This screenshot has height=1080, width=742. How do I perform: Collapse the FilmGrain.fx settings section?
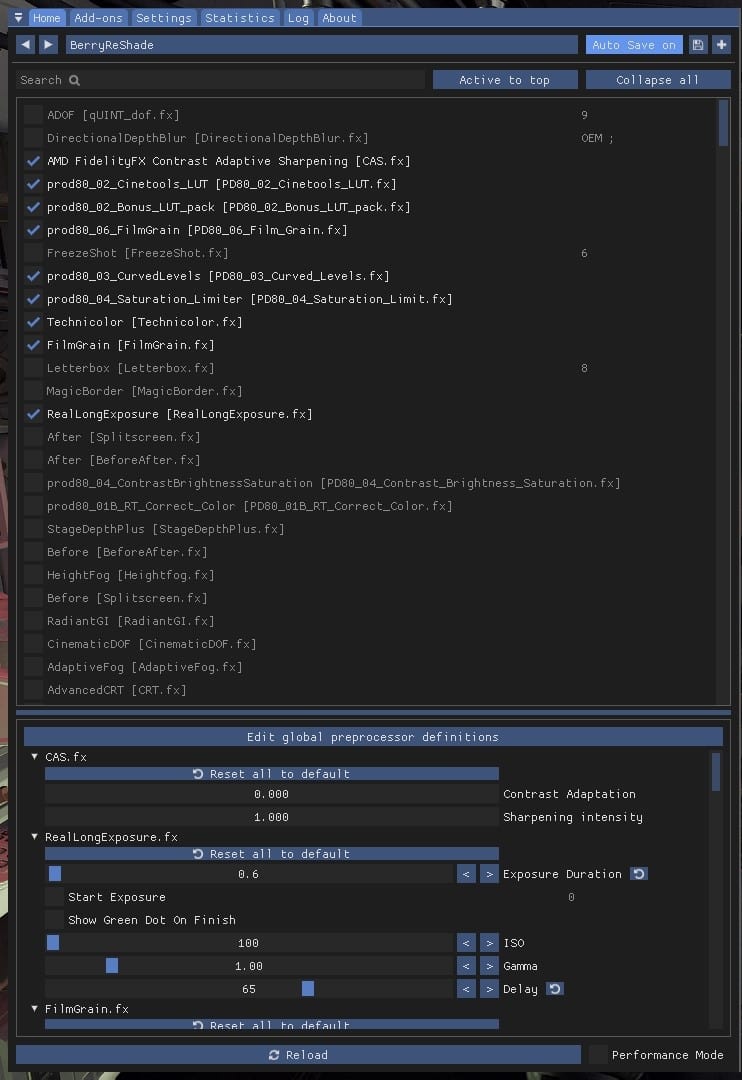click(x=35, y=1009)
